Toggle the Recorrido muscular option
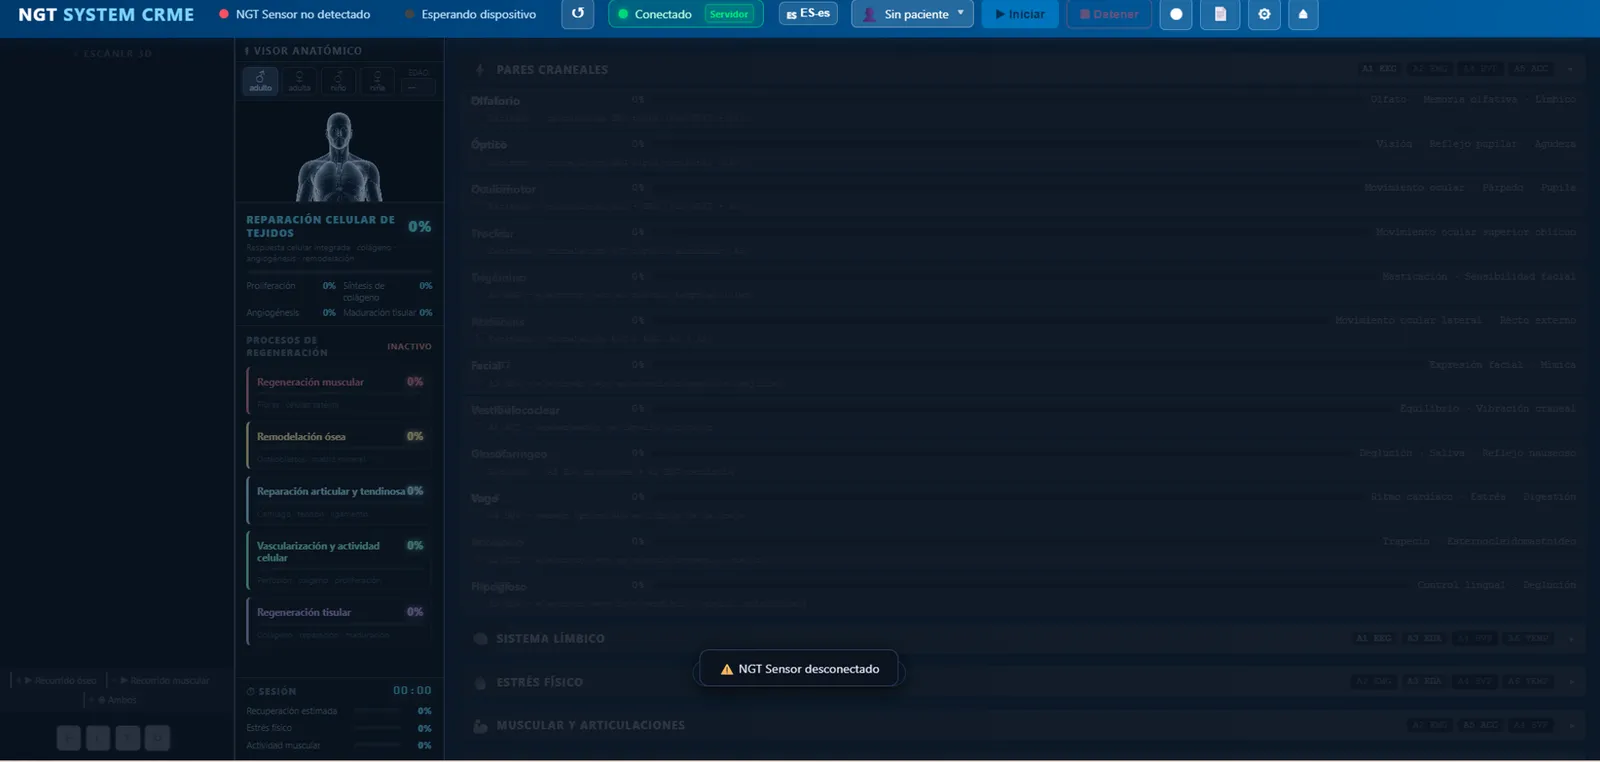This screenshot has height=762, width=1600. (165, 680)
